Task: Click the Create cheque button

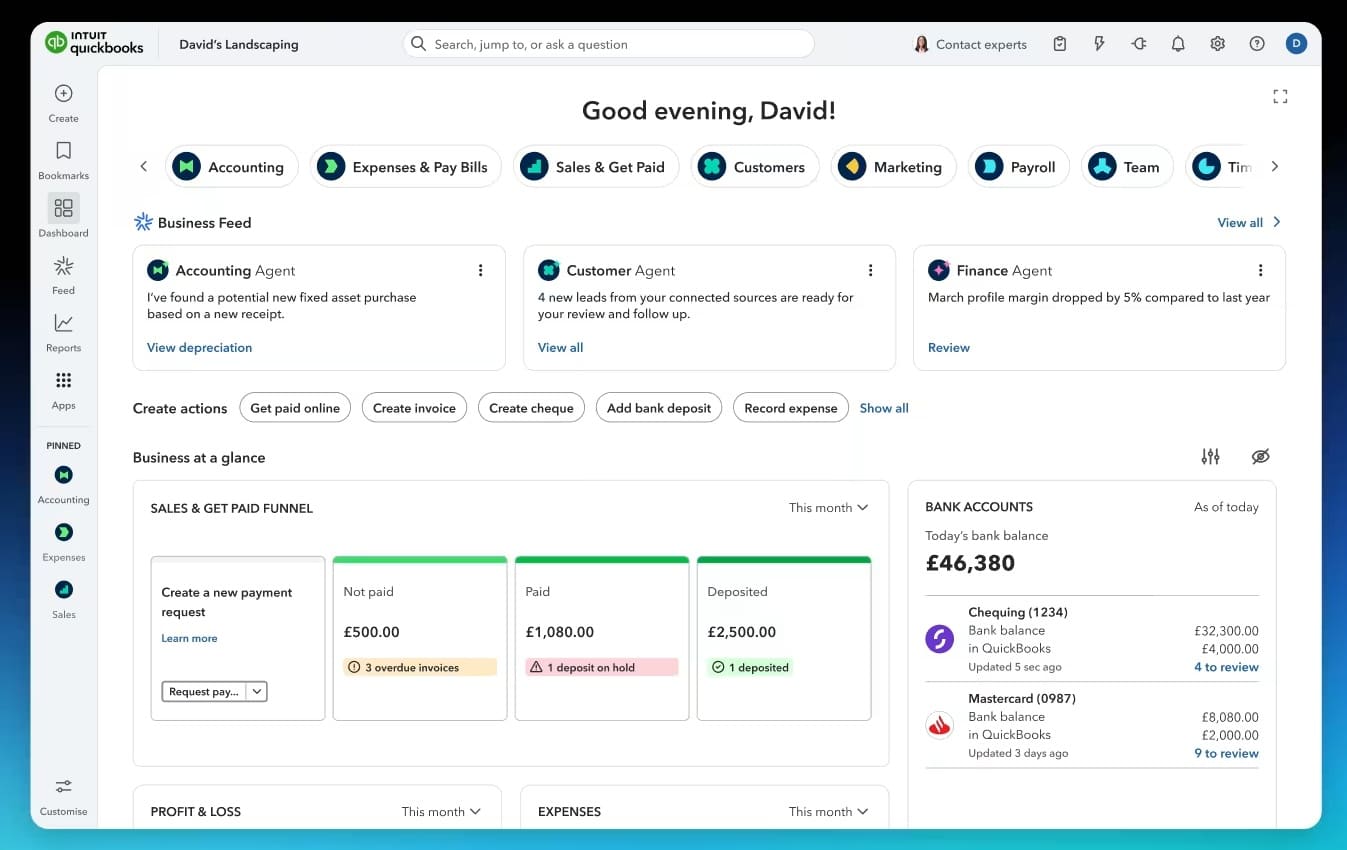Action: click(x=531, y=408)
